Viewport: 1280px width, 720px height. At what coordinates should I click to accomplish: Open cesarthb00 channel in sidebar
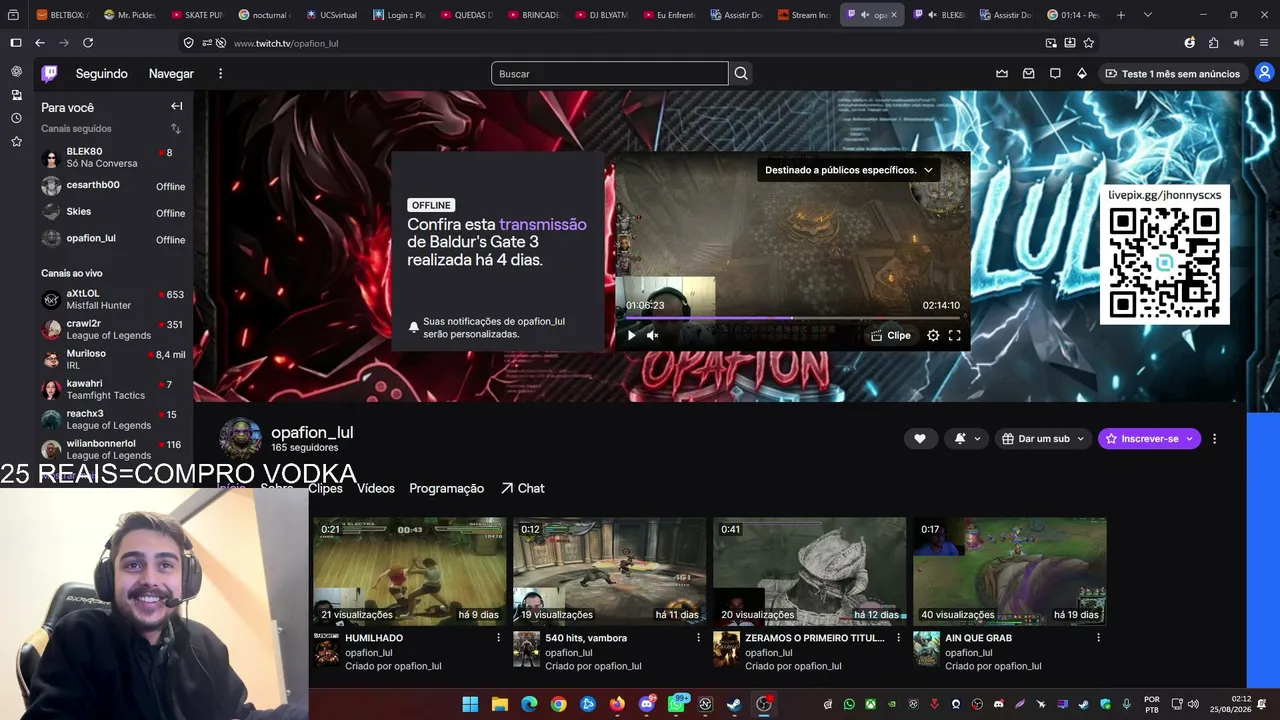[x=113, y=186]
